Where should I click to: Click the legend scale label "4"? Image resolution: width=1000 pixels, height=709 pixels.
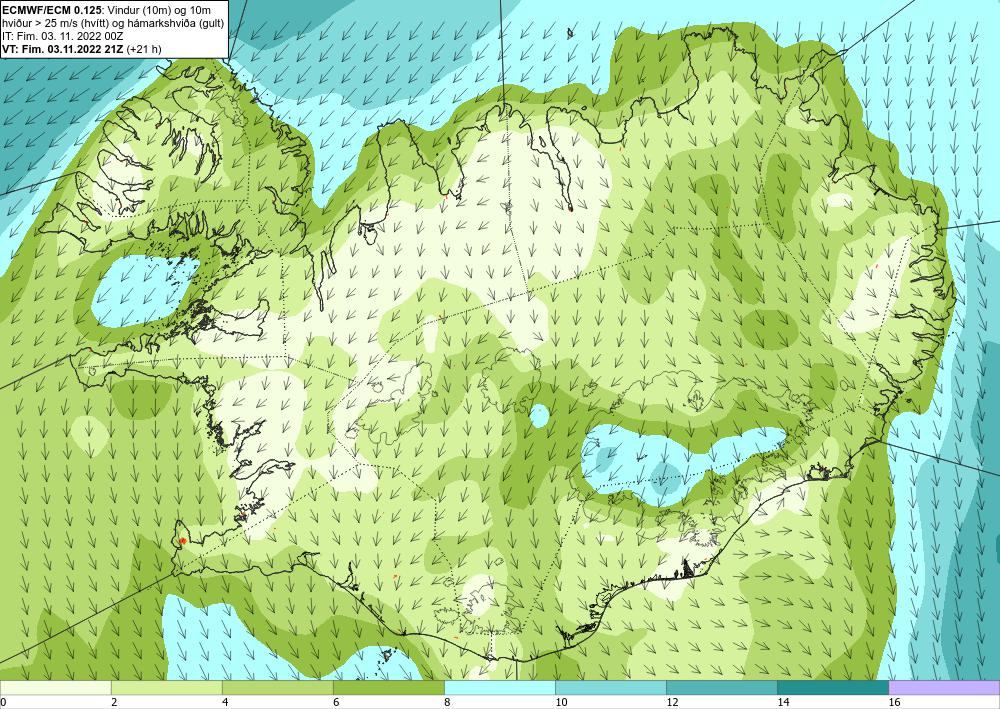224,702
